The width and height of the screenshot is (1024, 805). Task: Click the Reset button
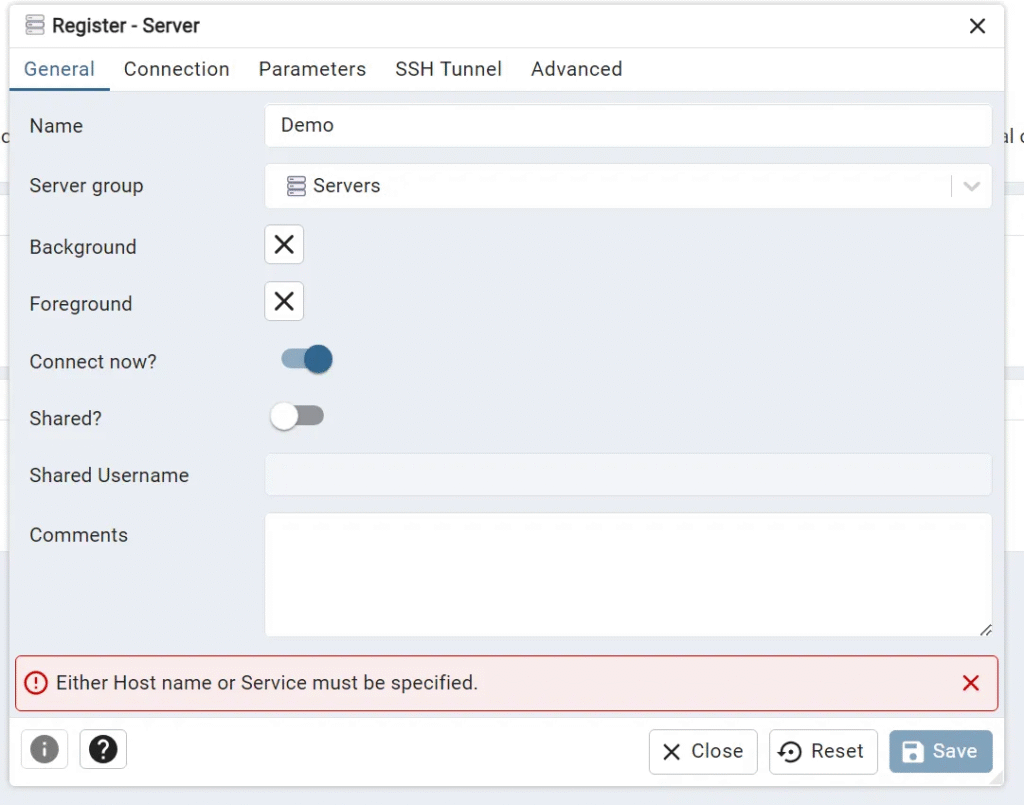pos(823,751)
